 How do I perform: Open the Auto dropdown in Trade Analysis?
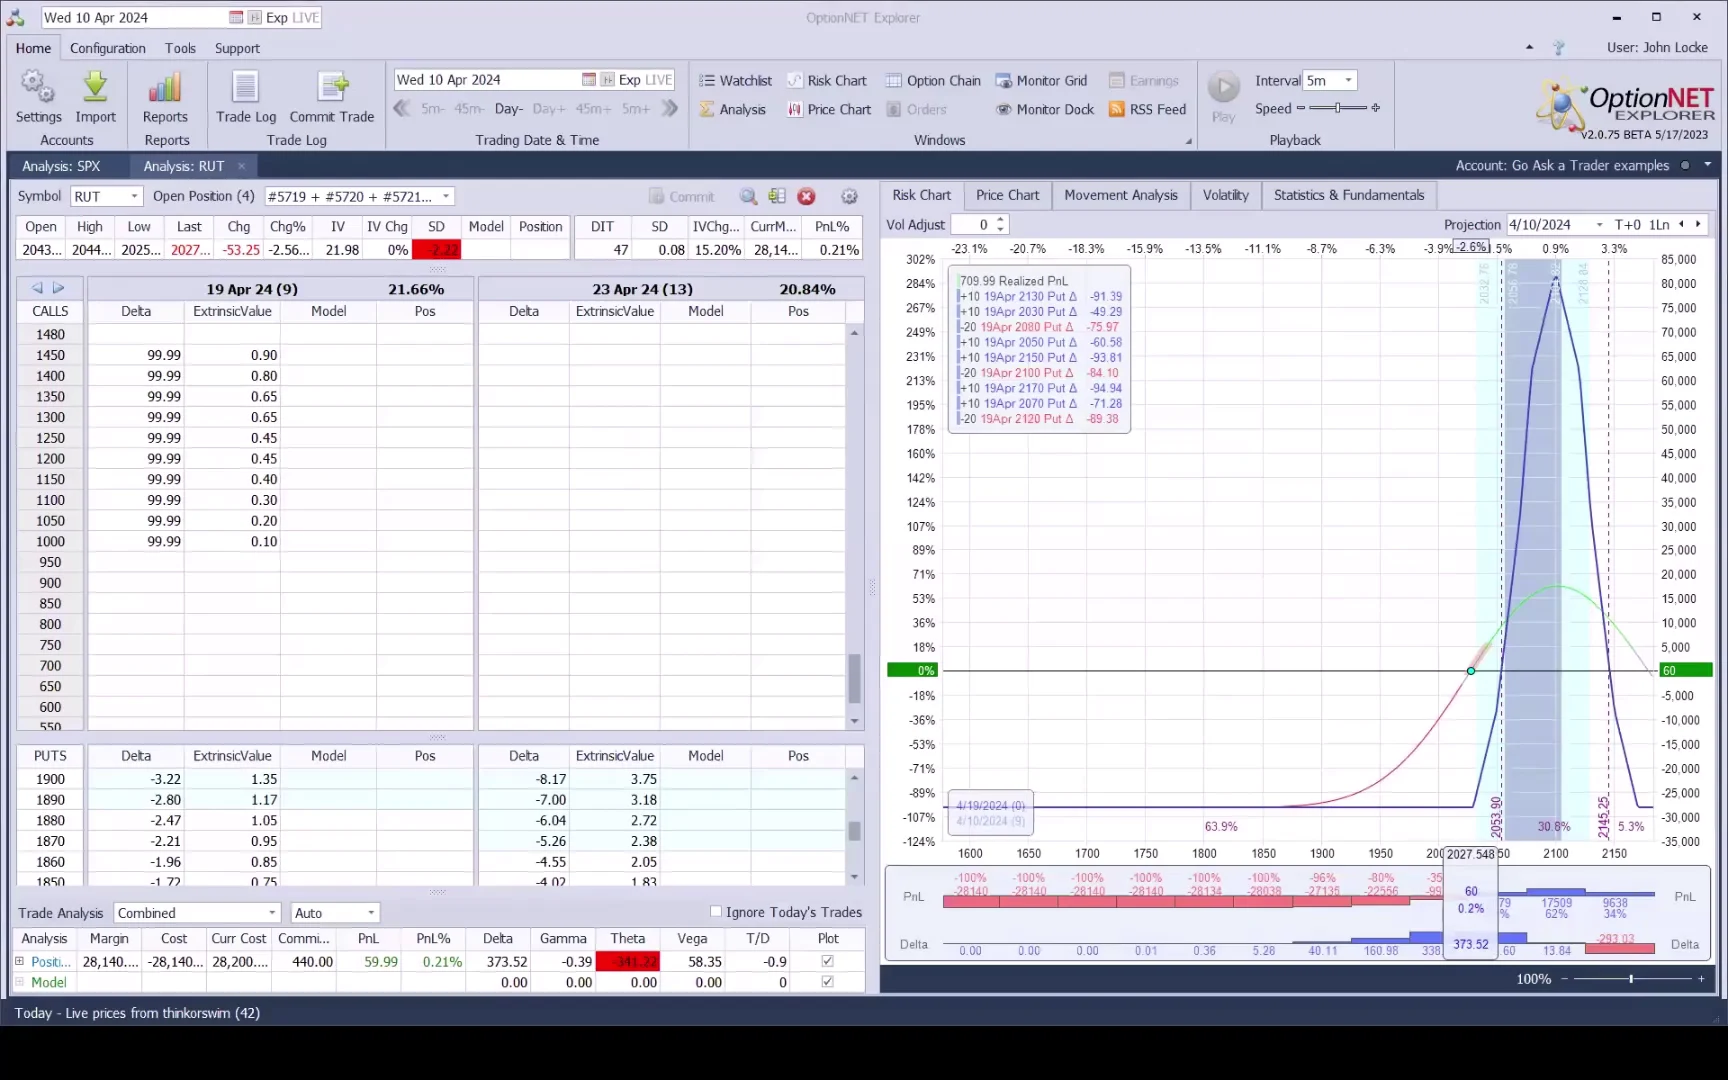(x=371, y=913)
